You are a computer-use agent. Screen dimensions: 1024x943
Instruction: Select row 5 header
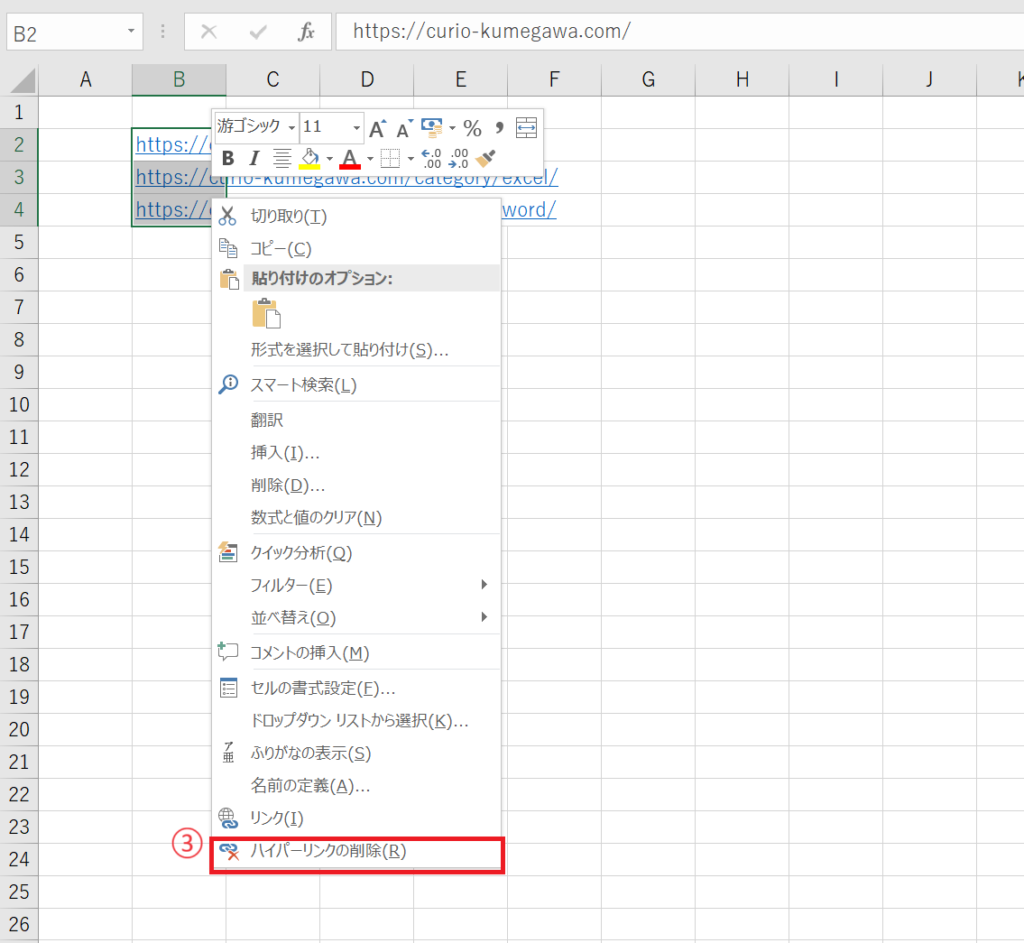pos(19,242)
